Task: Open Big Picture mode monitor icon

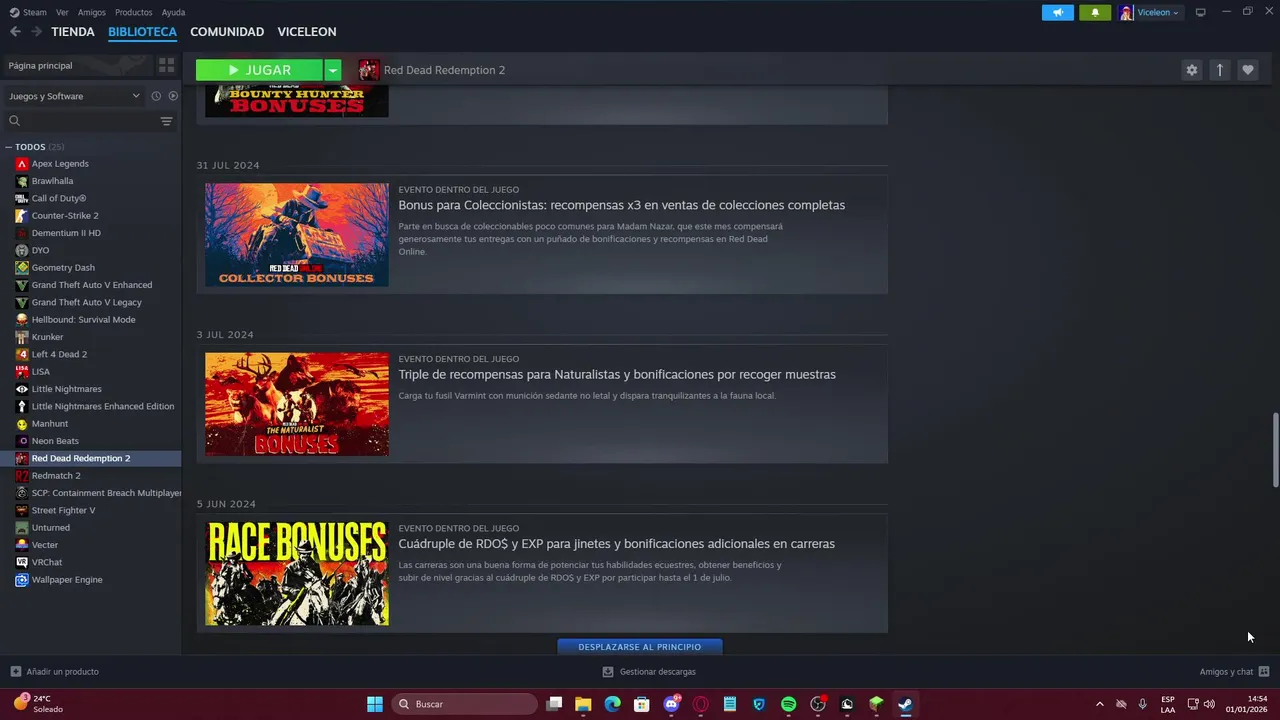Action: pos(1200,12)
